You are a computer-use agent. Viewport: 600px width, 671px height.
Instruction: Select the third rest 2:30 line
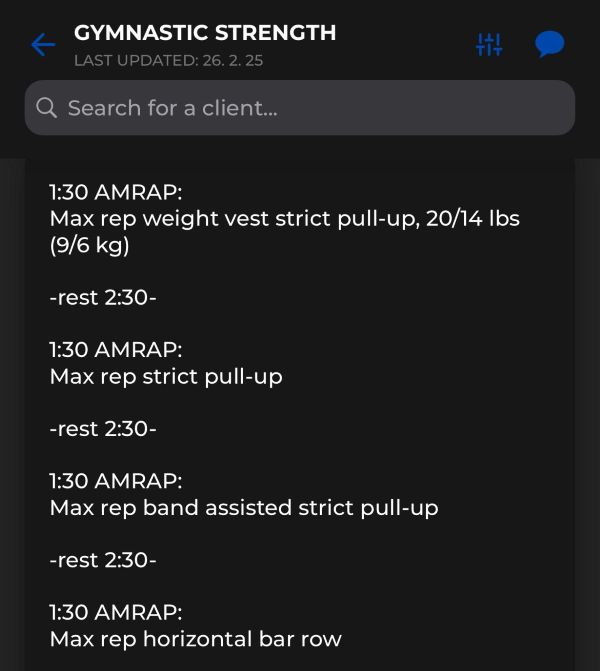pyautogui.click(x=103, y=560)
